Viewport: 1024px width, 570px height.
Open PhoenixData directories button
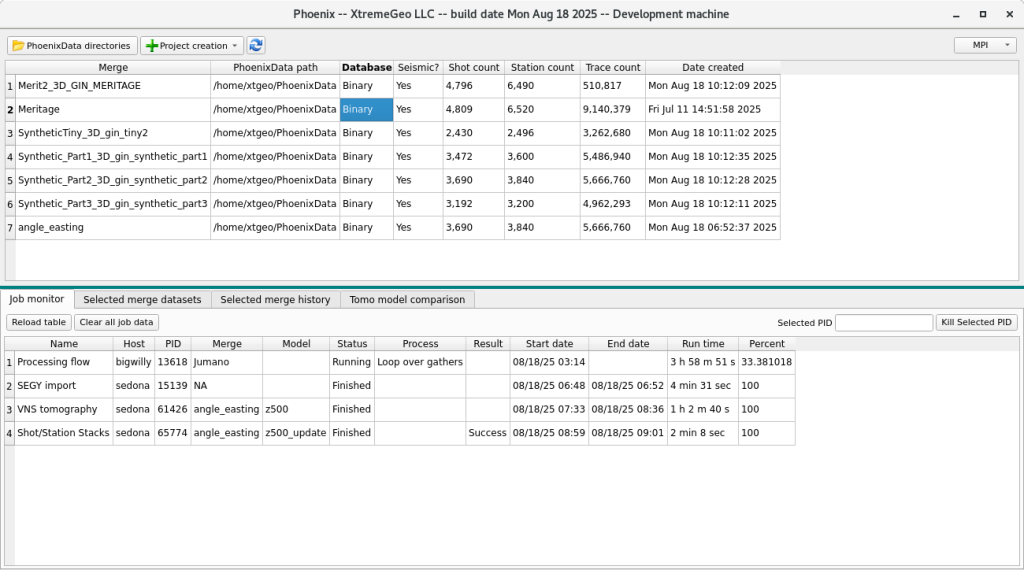72,46
